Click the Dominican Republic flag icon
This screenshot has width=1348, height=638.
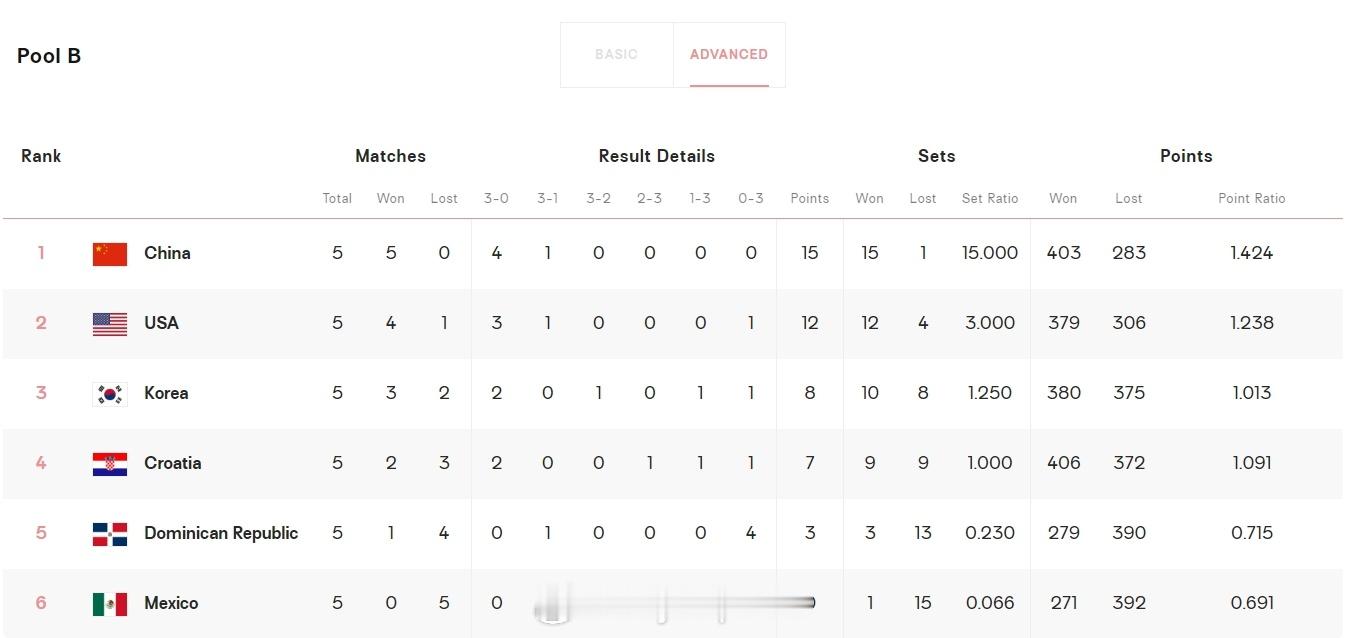(110, 534)
